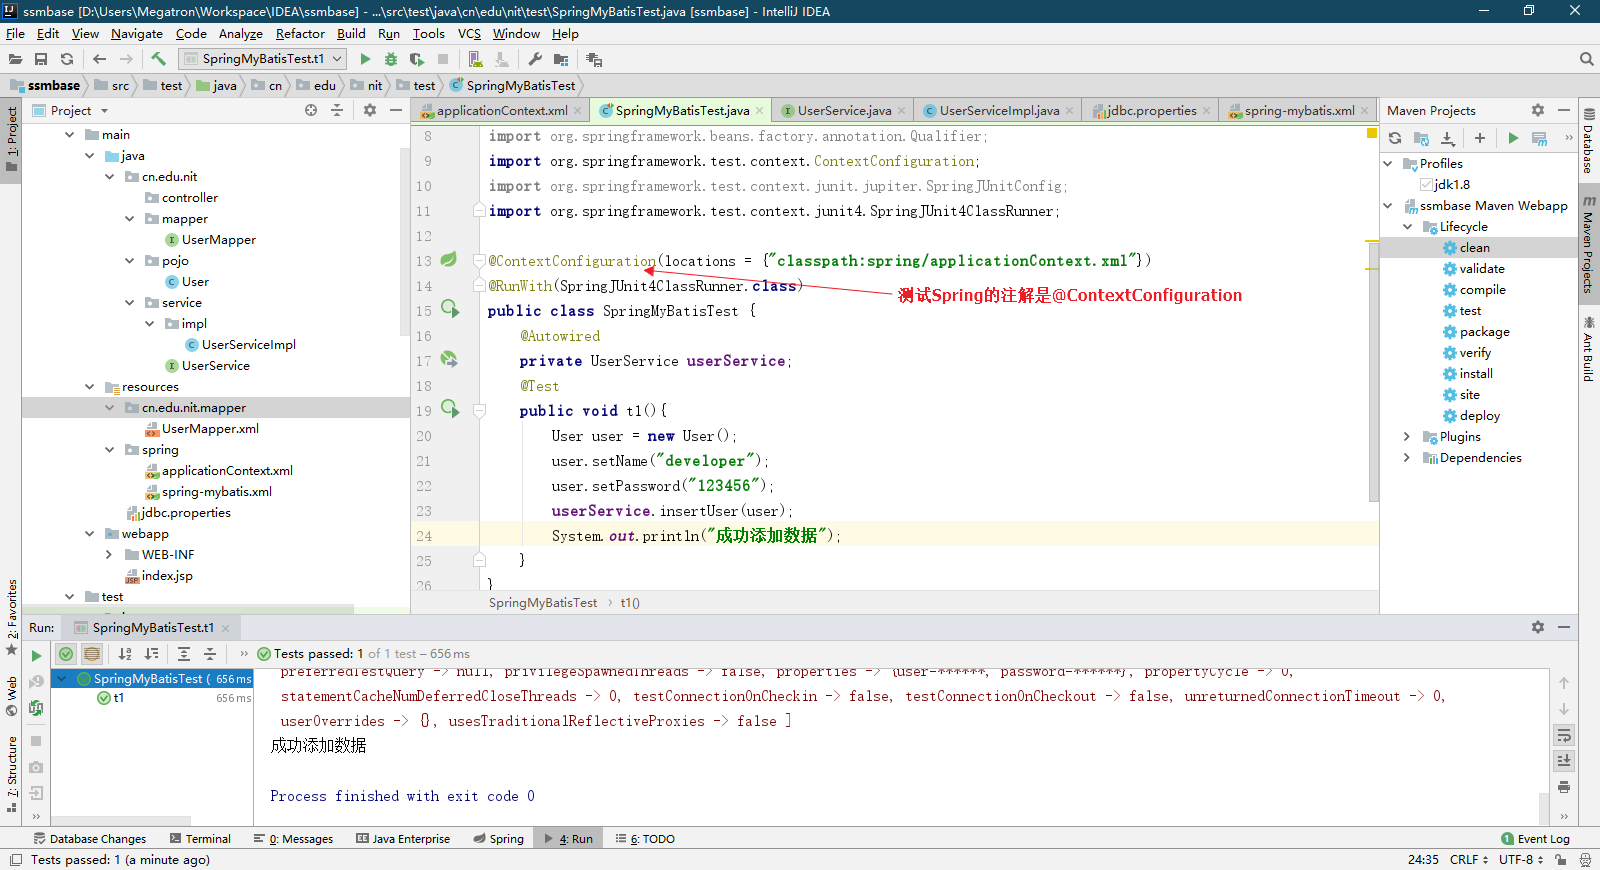Open the VCS menu

pos(469,33)
